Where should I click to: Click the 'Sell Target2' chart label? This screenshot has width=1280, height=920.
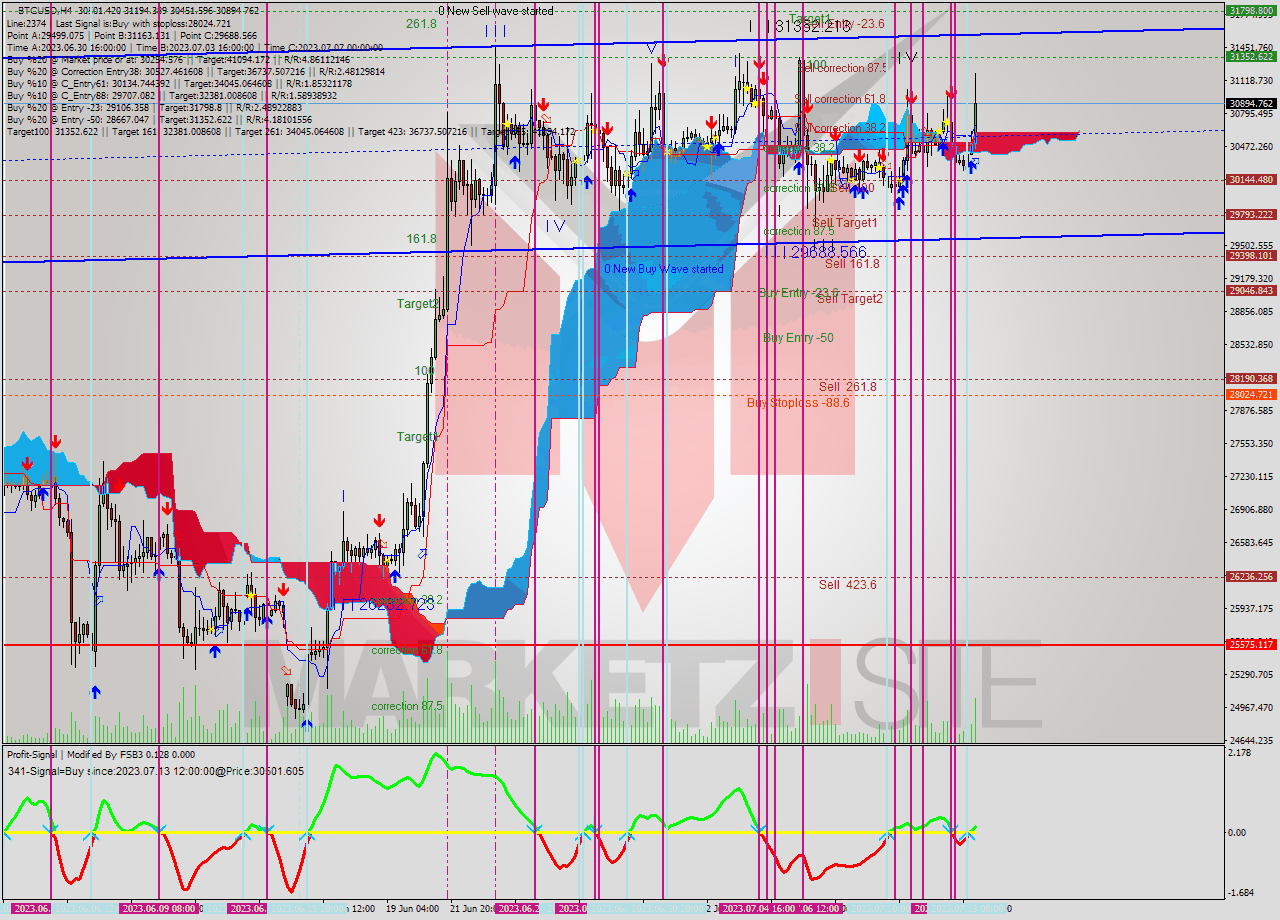[x=850, y=298]
